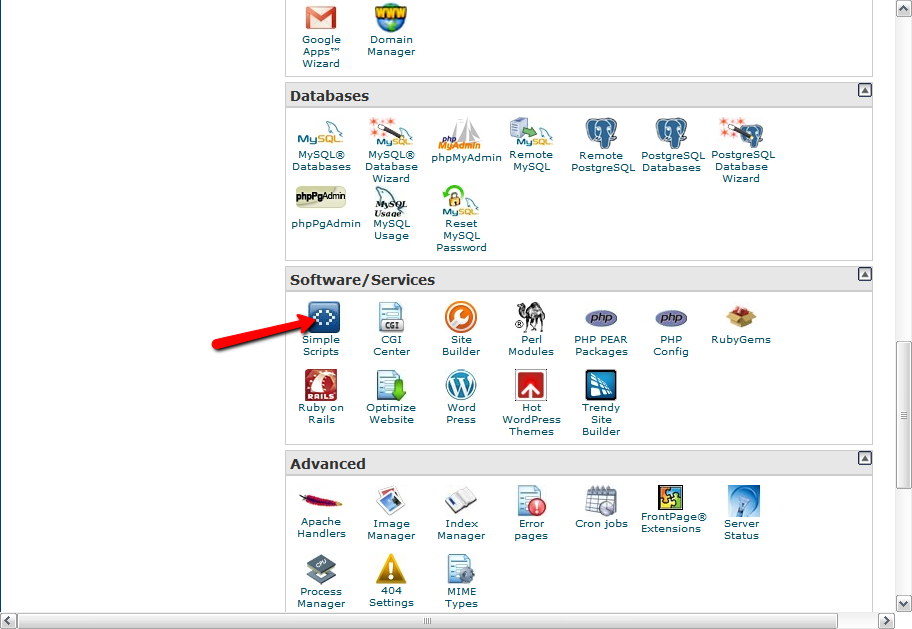Viewport: 912px width, 629px height.
Task: Click the 'MySQL® Databases' text link
Action: point(321,161)
